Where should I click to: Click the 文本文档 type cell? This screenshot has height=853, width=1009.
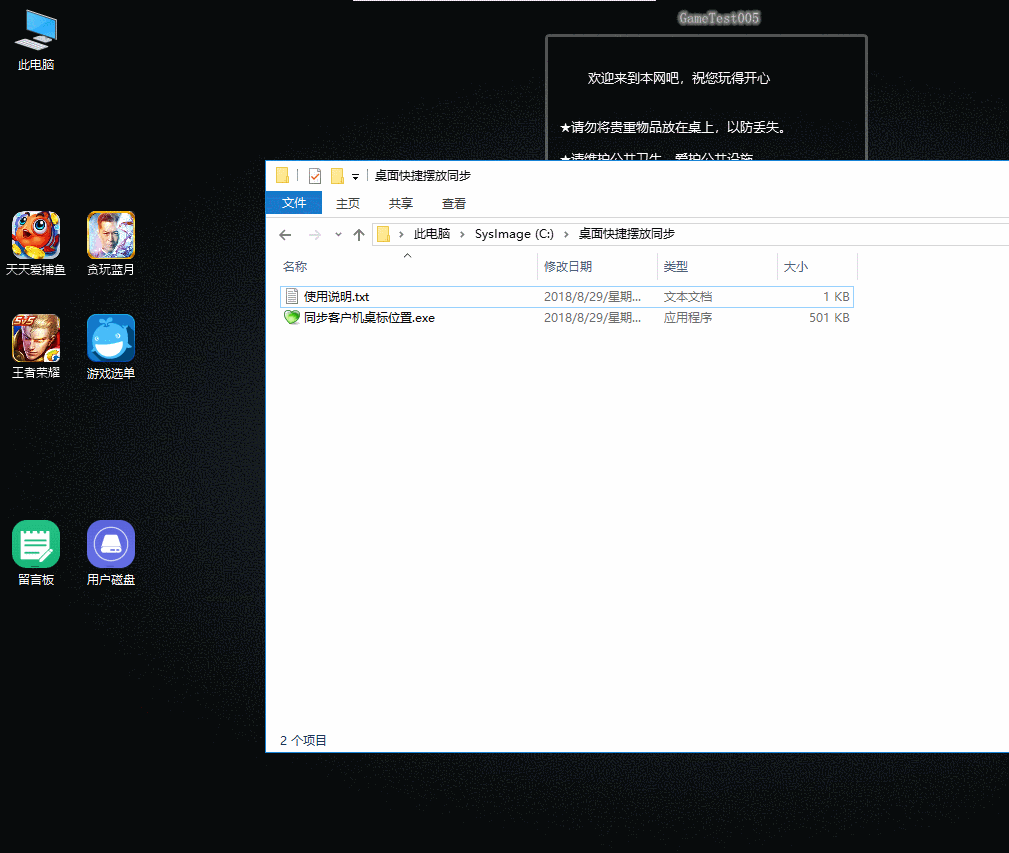(x=688, y=297)
